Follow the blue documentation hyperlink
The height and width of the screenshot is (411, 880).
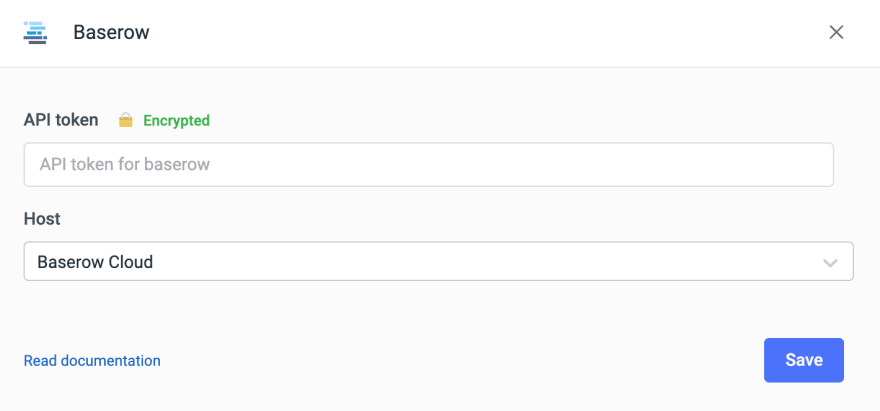pos(92,360)
